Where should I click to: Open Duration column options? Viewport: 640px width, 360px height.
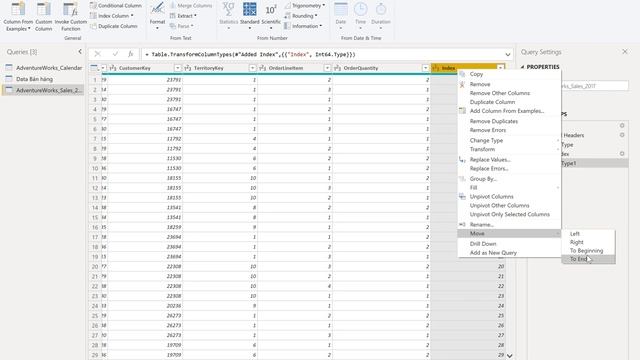[381, 17]
